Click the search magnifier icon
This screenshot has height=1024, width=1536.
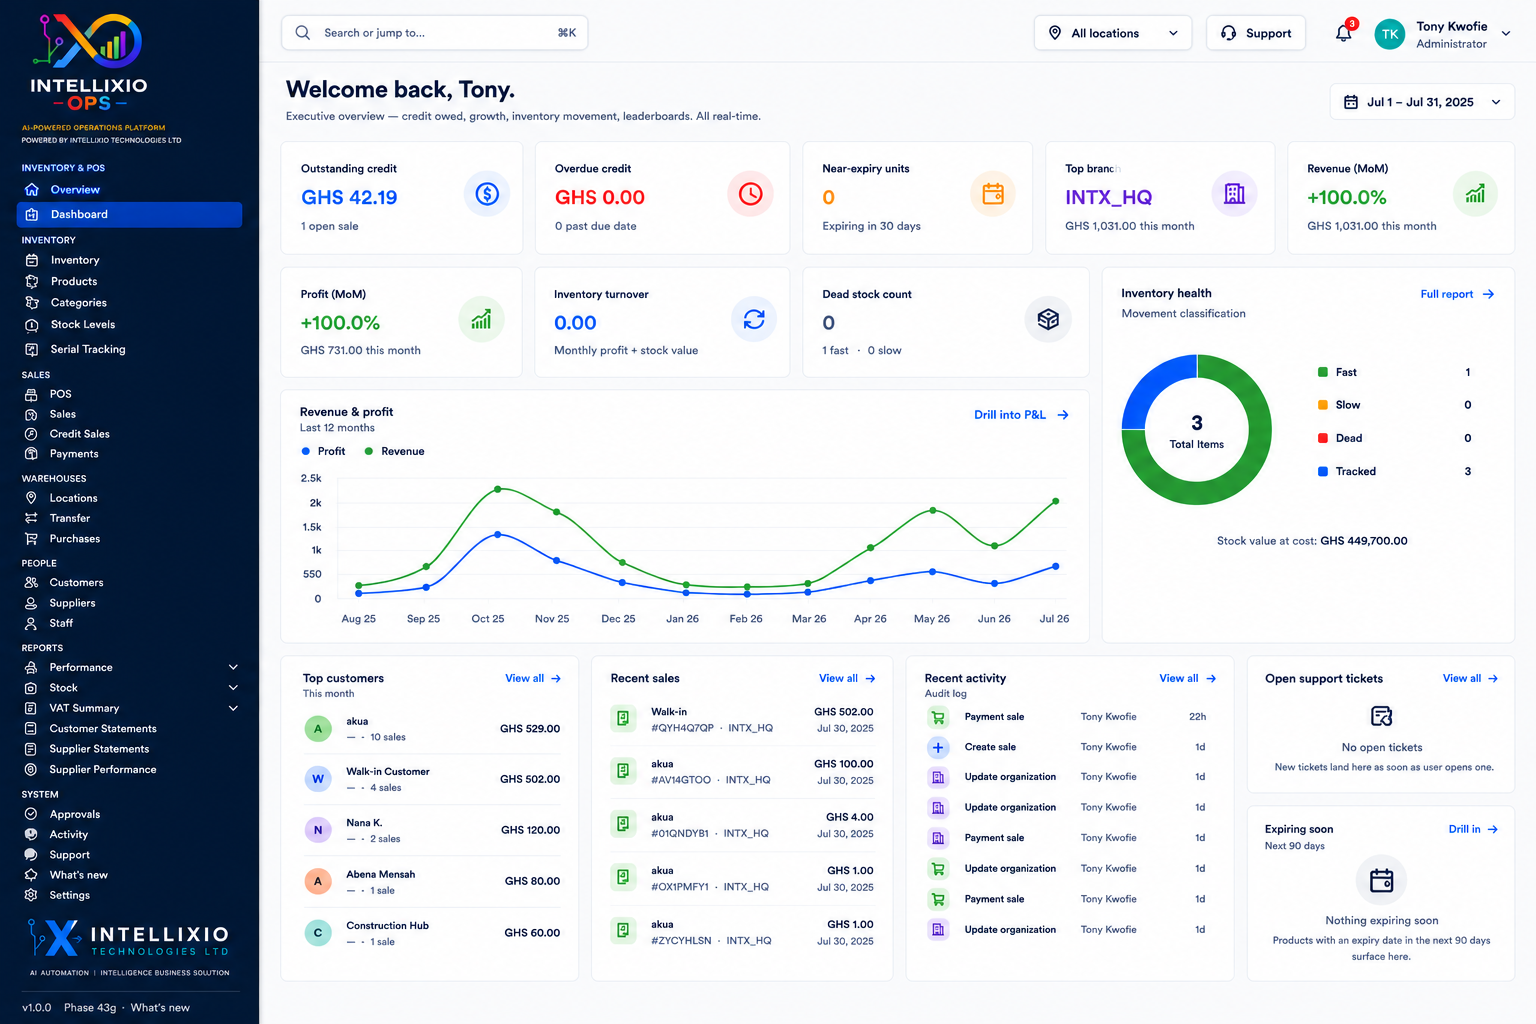click(x=302, y=33)
